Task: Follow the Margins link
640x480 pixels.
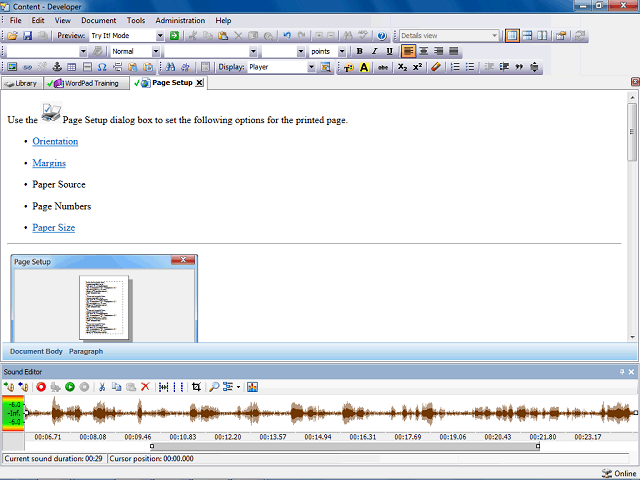Action: point(49,163)
